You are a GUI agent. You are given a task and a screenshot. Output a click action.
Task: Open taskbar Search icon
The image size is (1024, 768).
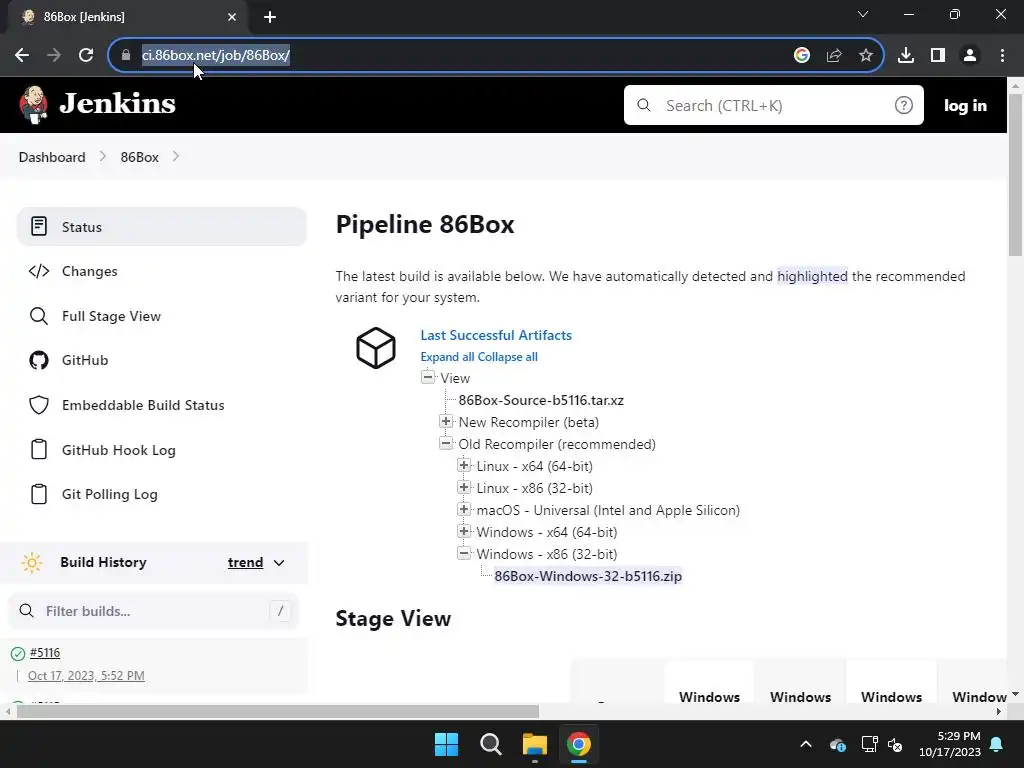click(x=490, y=744)
